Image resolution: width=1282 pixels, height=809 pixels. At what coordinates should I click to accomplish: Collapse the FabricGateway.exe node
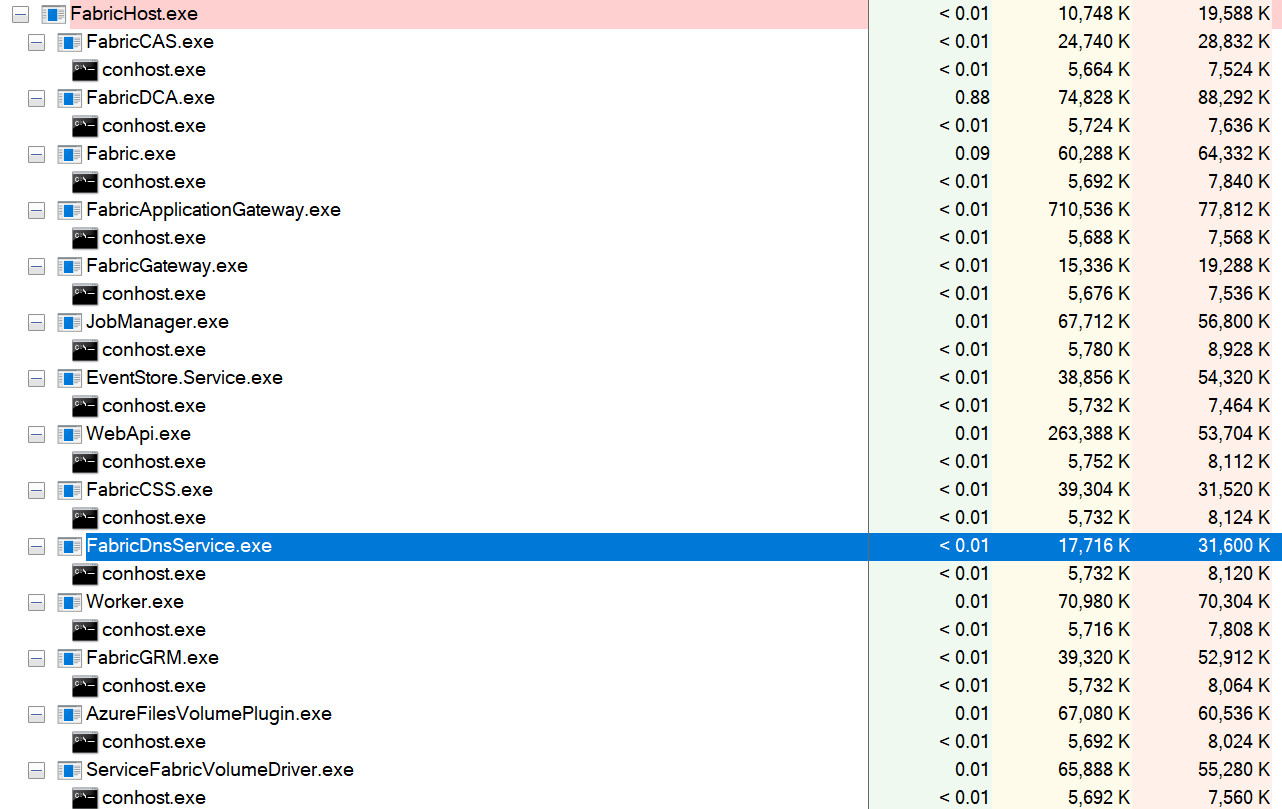point(36,266)
